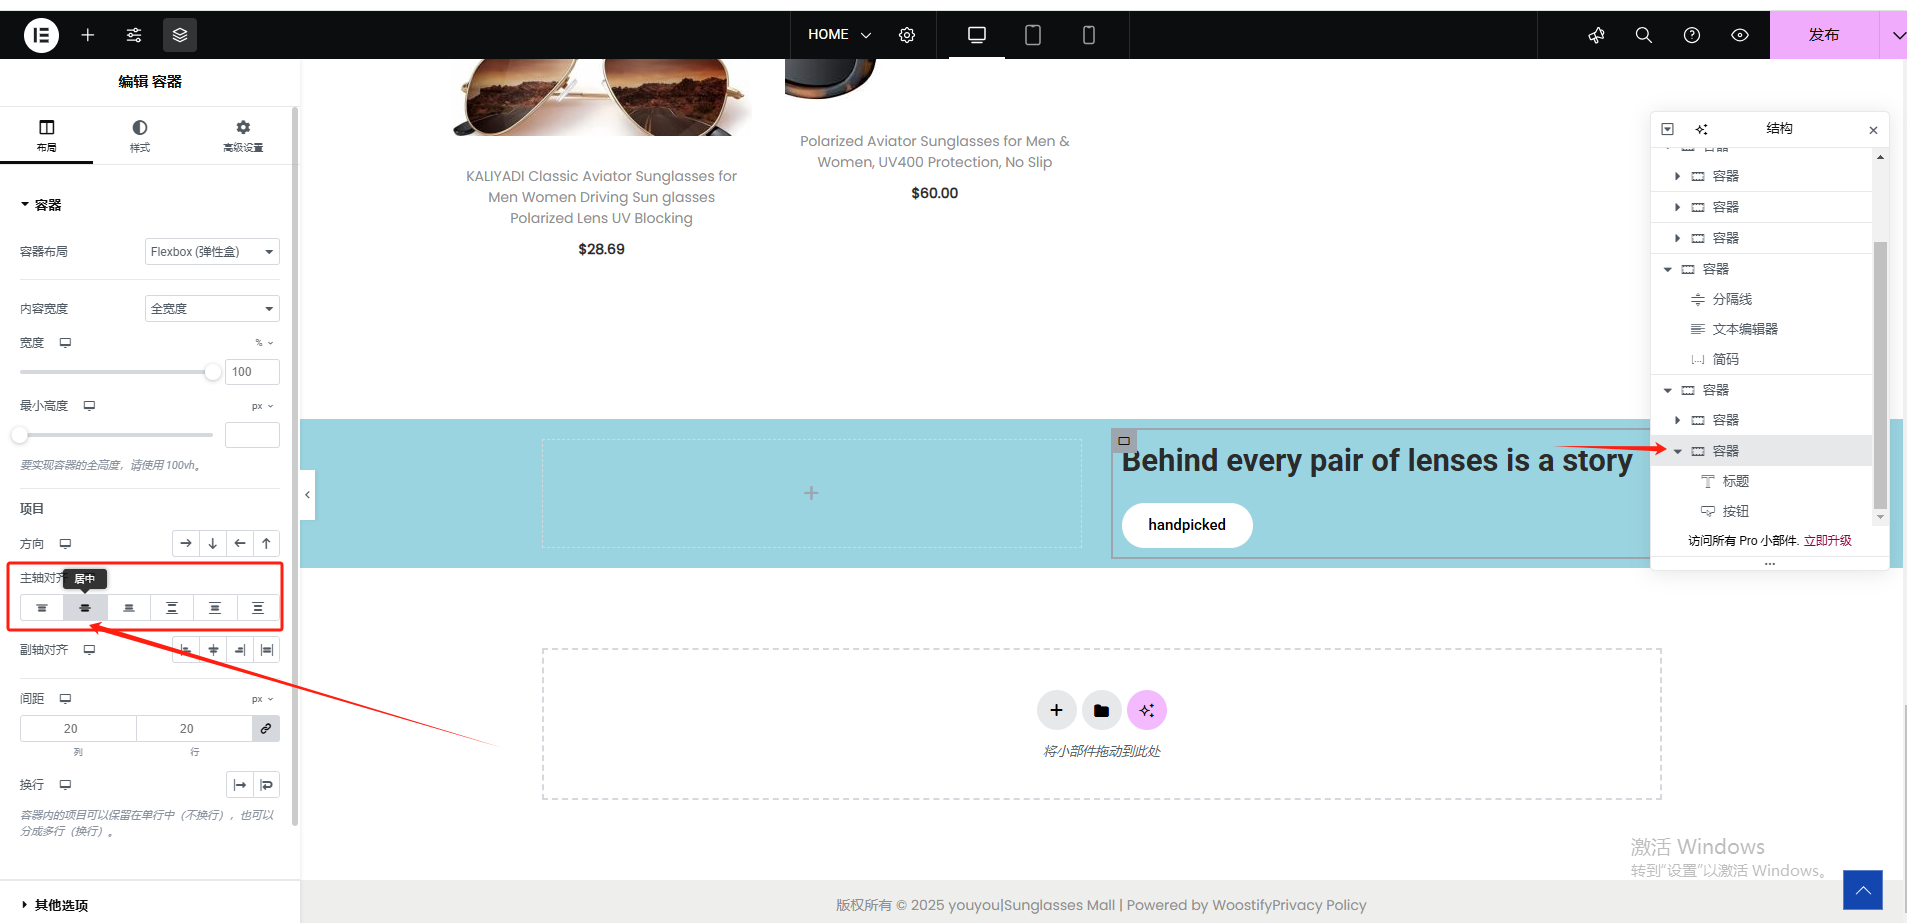Image resolution: width=1907 pixels, height=923 pixels.
Task: Open page settings gear icon
Action: coord(907,35)
